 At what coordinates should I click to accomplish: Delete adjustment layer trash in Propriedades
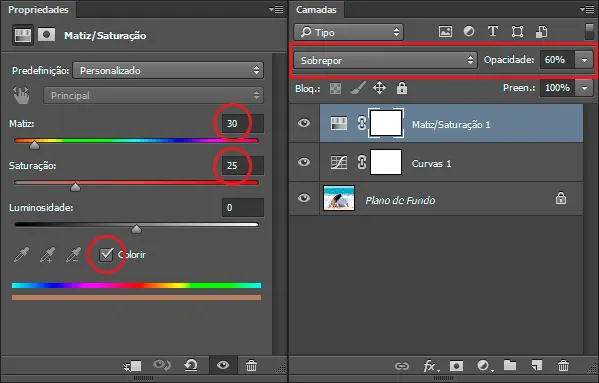(x=251, y=365)
